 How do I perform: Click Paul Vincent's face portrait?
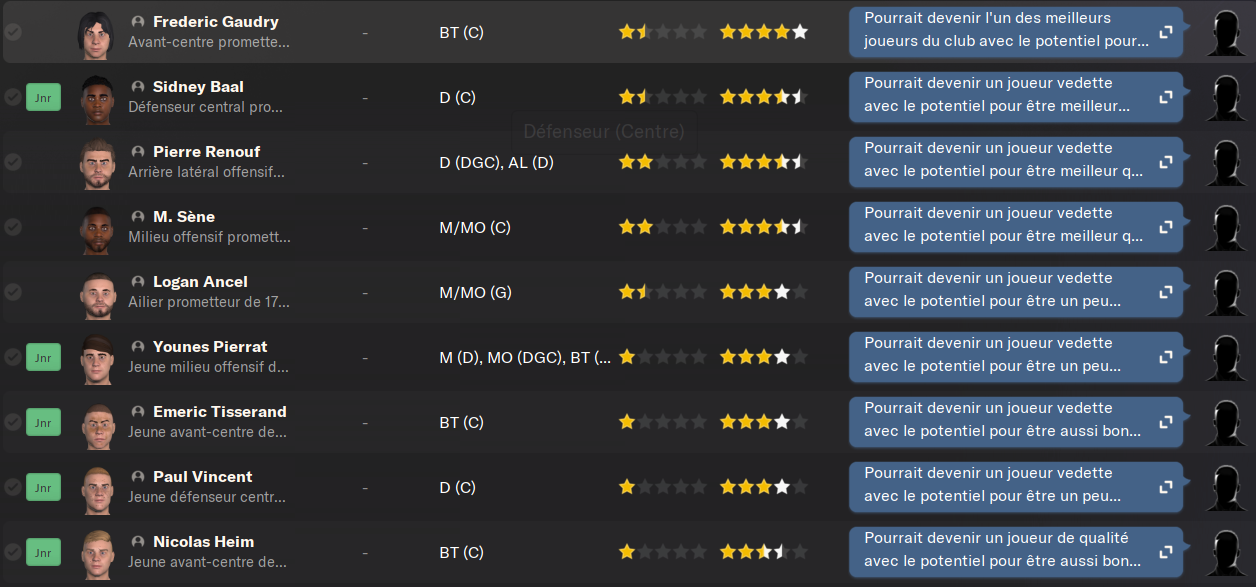point(98,487)
